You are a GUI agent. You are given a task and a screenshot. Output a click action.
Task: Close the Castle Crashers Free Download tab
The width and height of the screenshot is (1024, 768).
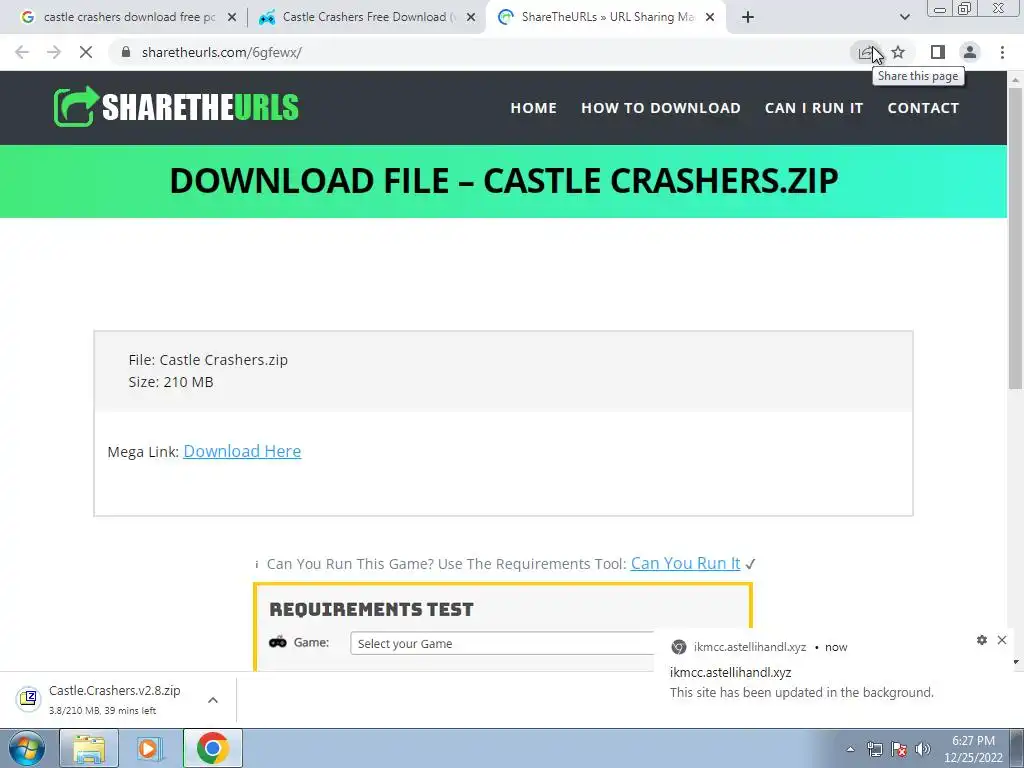[471, 18]
